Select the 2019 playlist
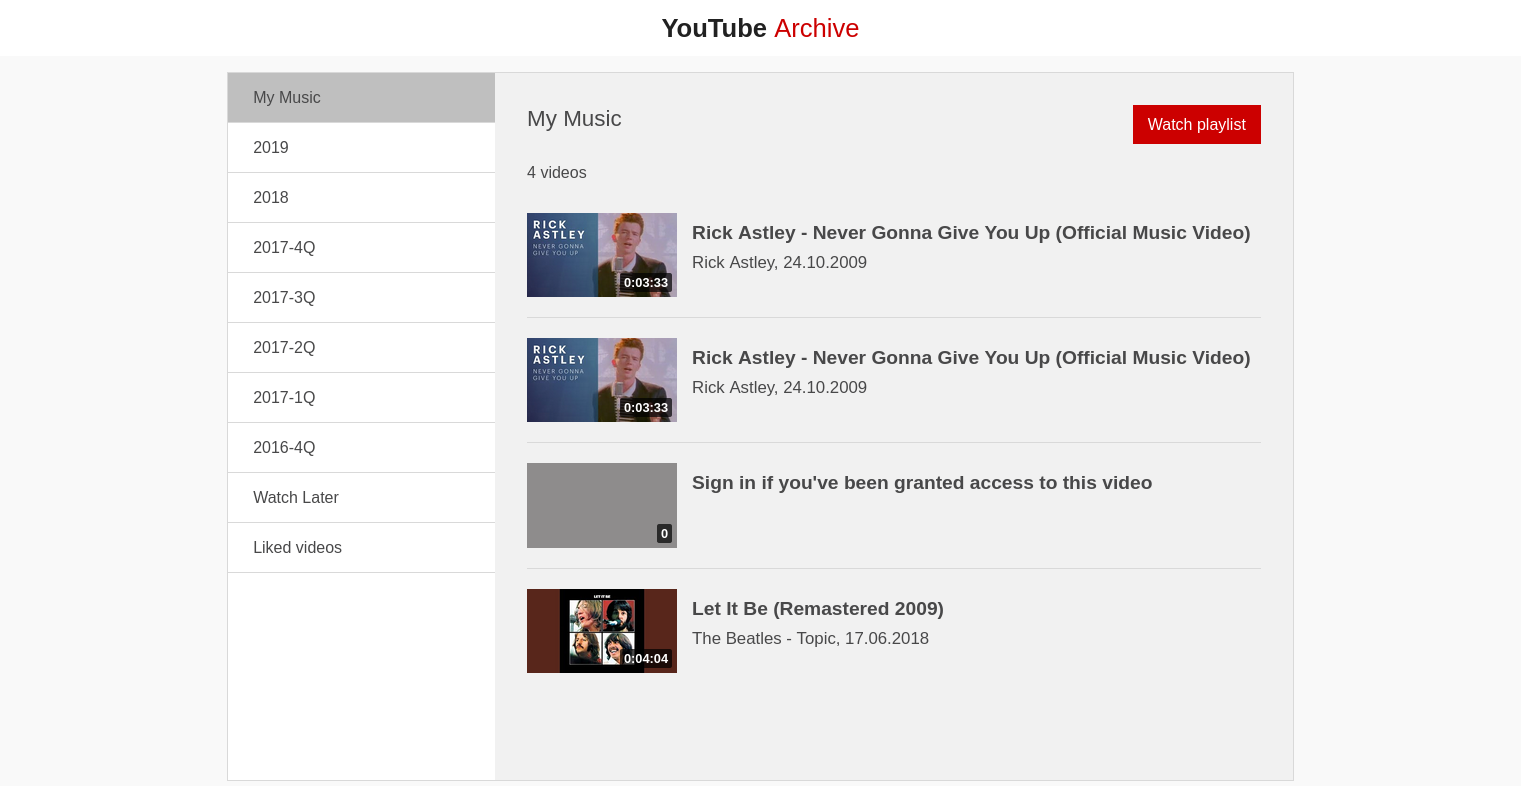Screen dimensions: 1521x786 (361, 148)
